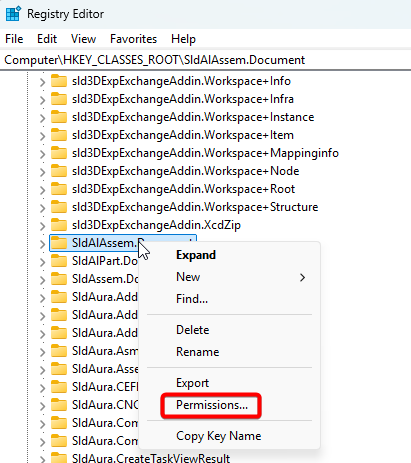This screenshot has height=463, width=411.
Task: Click folder icon of selected SldAlAssem key
Action: click(59, 243)
